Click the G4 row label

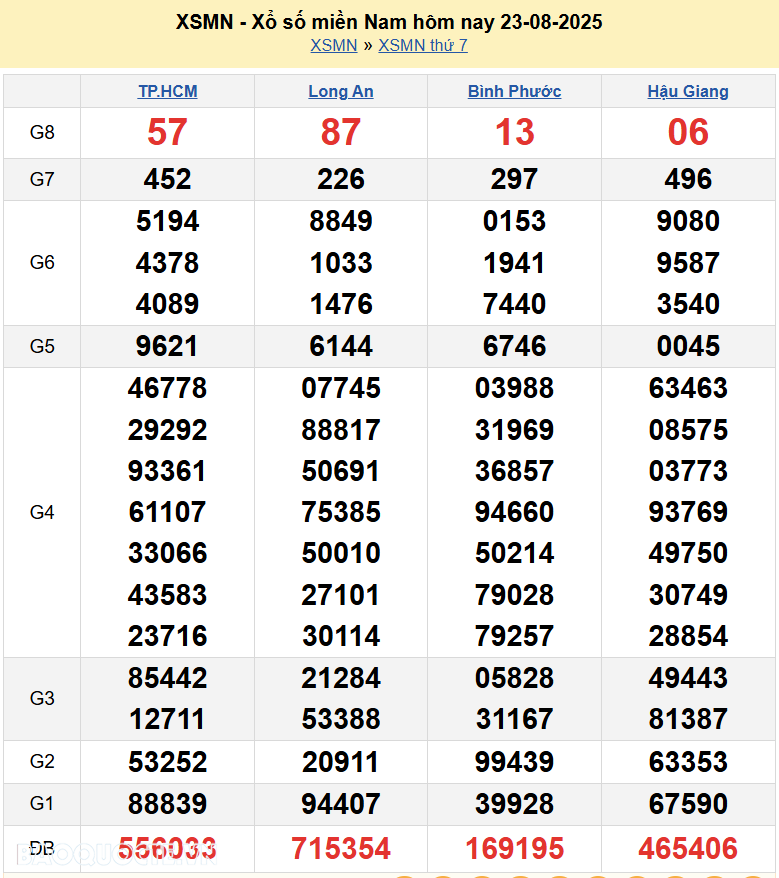point(42,512)
